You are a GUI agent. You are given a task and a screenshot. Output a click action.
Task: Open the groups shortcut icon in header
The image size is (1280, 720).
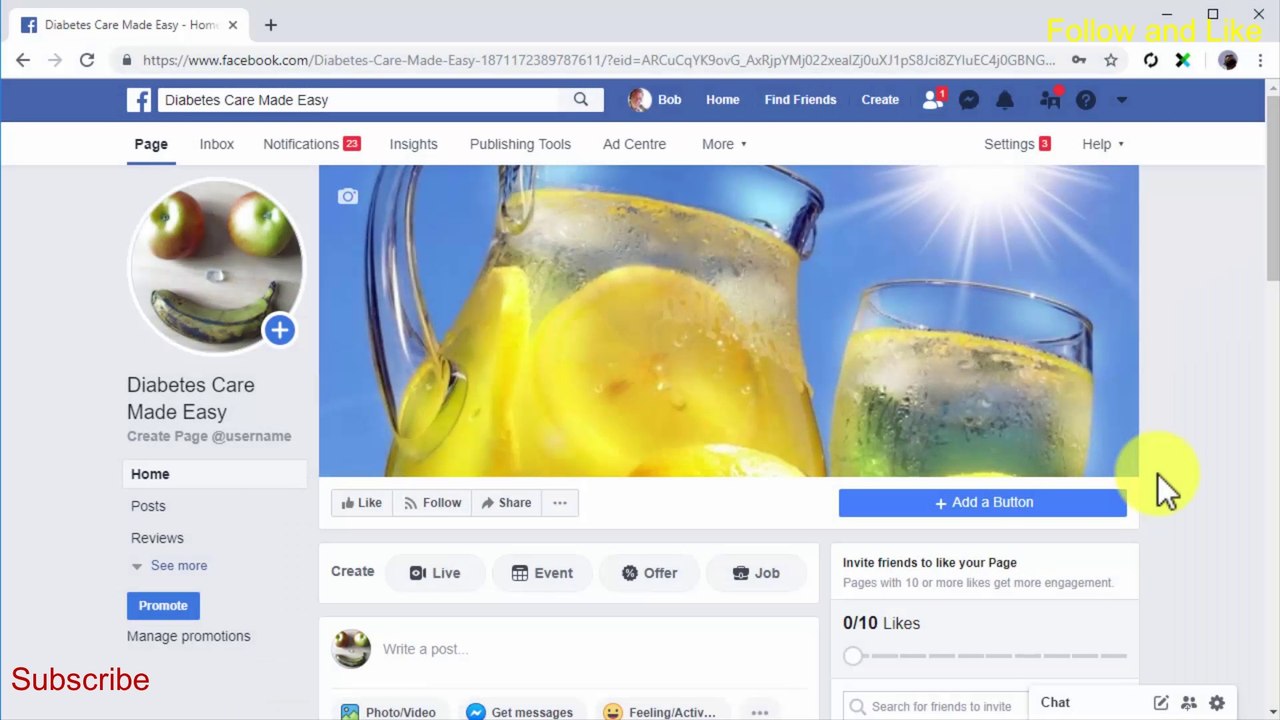coord(1049,99)
